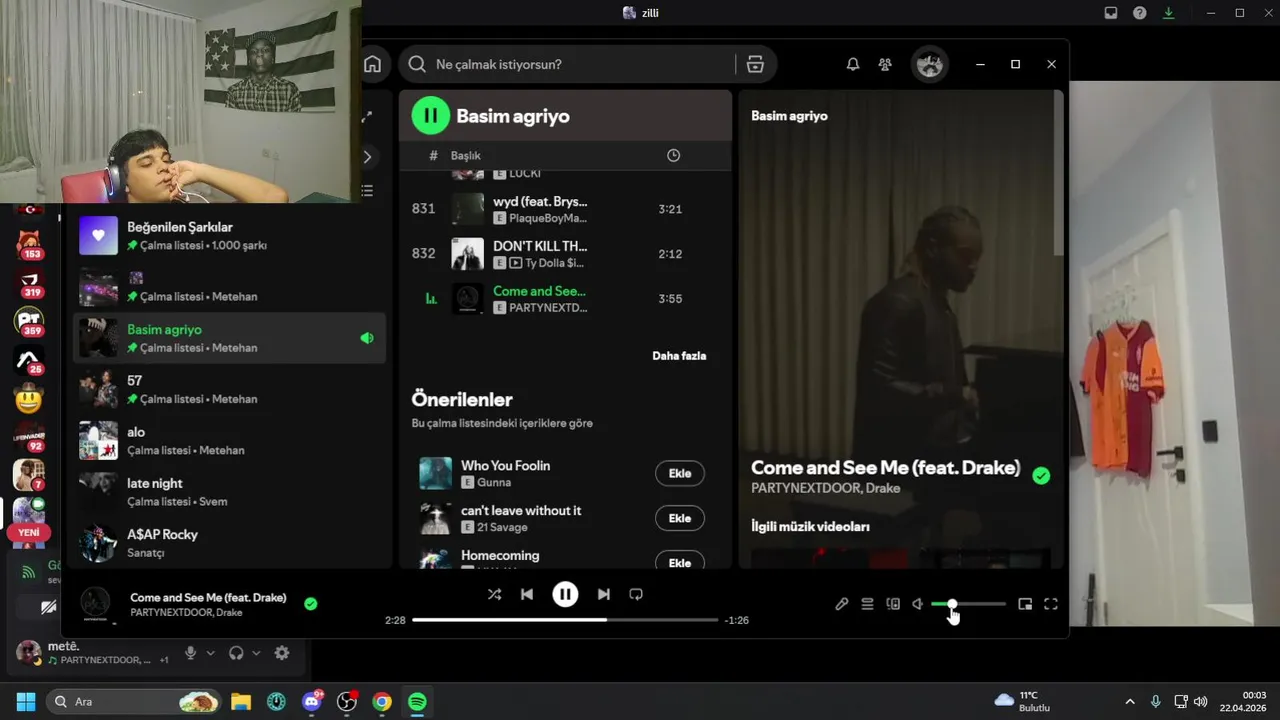This screenshot has height=720, width=1280.
Task: Toggle remaining time display -1:26
Action: coord(737,620)
